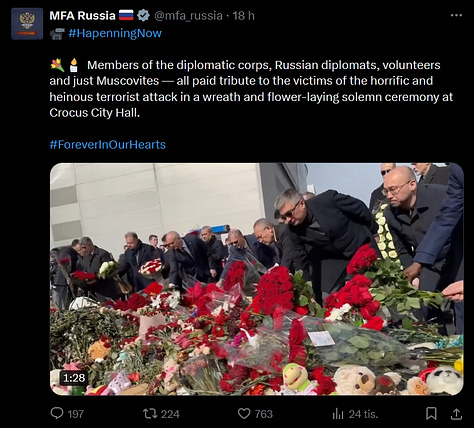The image size is (474, 428).
Task: Open the #HapenningNow hashtag link
Action: [115, 33]
